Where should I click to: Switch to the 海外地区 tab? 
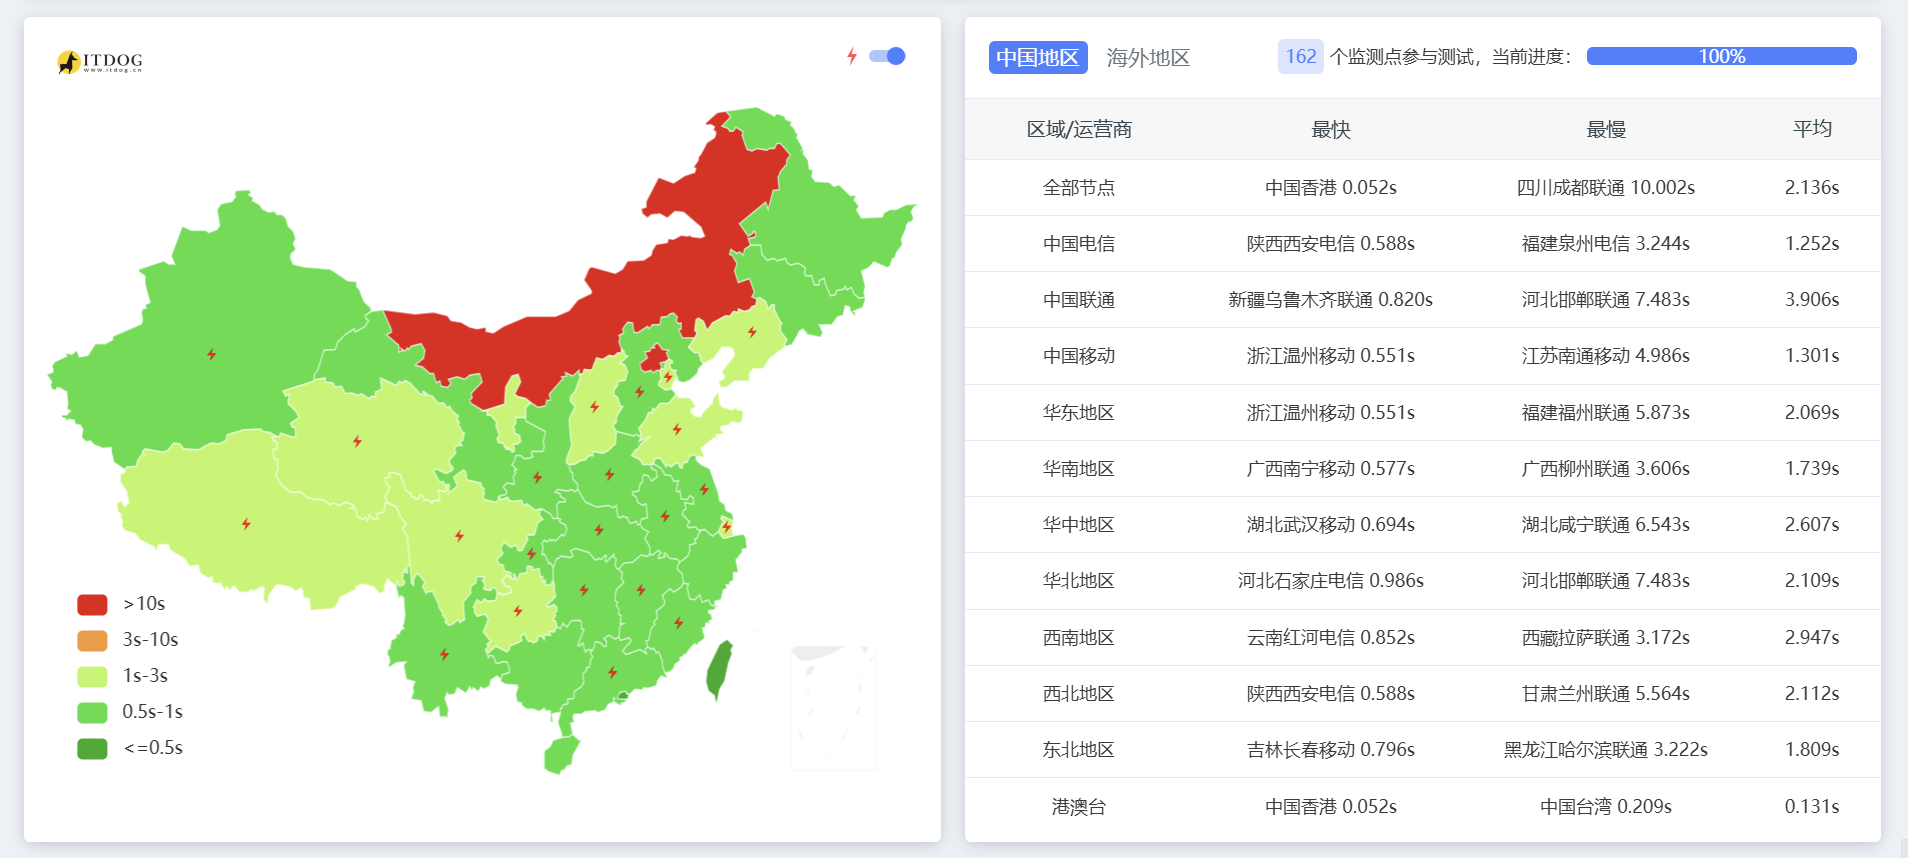coord(1148,57)
